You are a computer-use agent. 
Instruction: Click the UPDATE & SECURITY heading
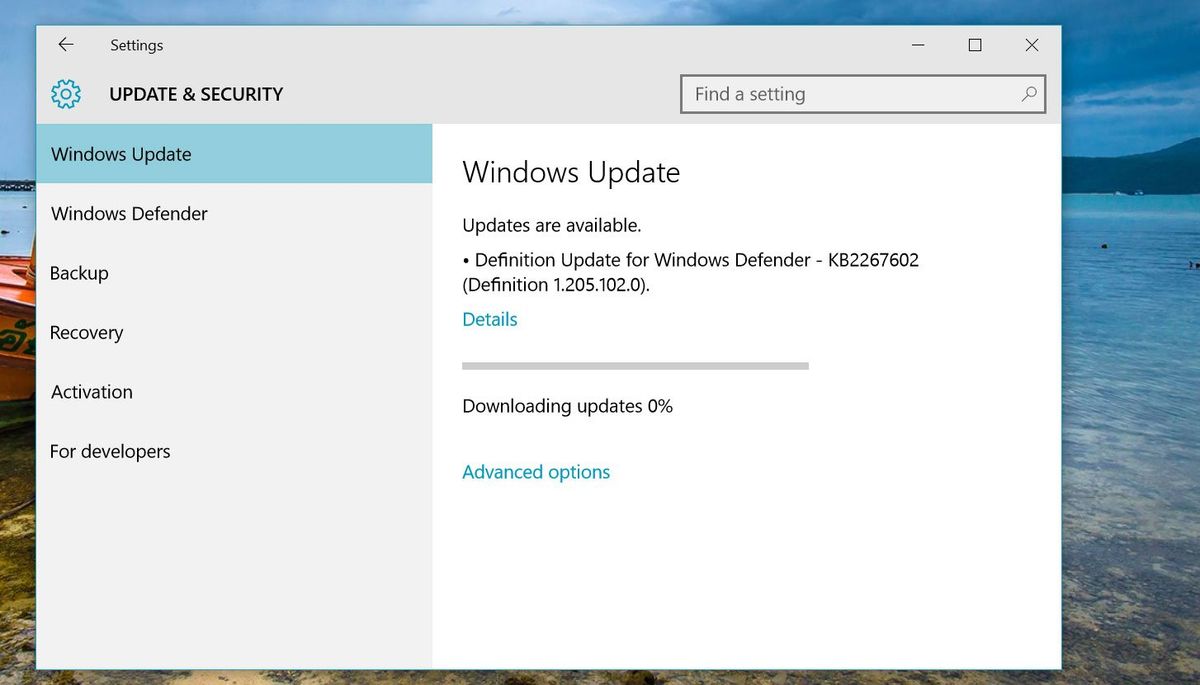pos(195,94)
